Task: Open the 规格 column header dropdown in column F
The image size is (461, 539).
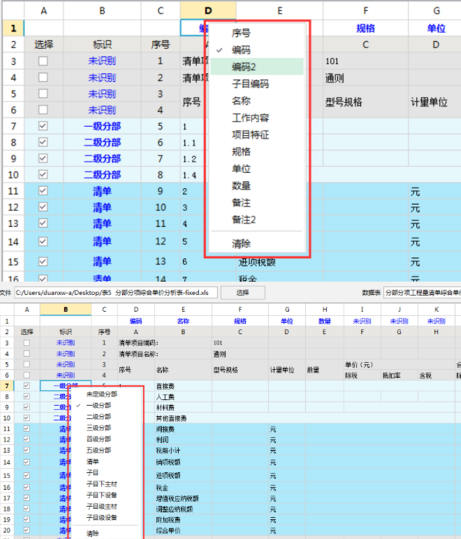Action: [365, 28]
